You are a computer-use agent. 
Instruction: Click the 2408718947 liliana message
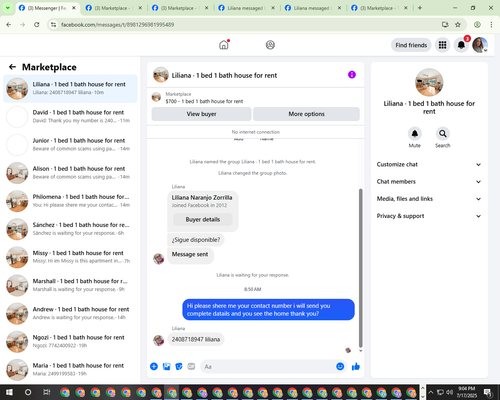196,339
